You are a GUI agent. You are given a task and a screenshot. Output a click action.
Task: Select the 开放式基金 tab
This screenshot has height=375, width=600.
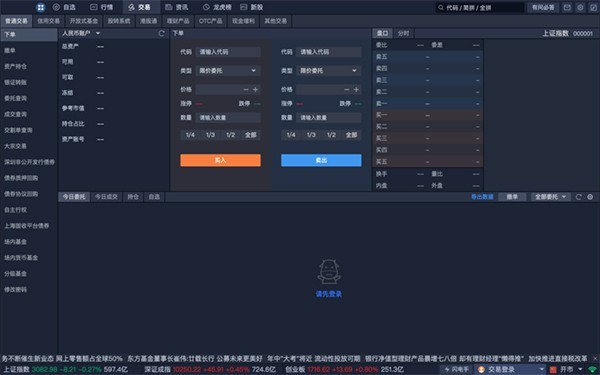84,21
